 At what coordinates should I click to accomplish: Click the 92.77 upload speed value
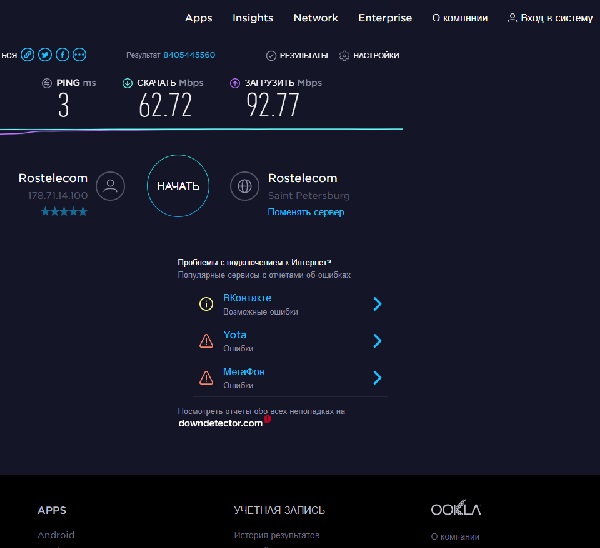[x=272, y=105]
